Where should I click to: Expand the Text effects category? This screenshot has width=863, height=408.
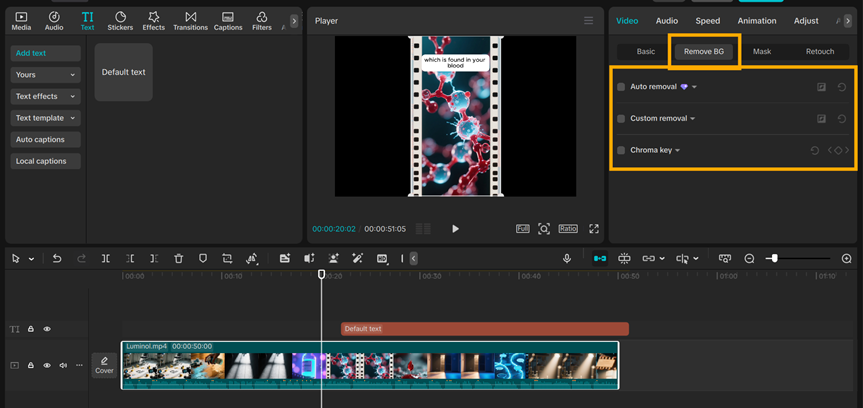click(x=46, y=96)
